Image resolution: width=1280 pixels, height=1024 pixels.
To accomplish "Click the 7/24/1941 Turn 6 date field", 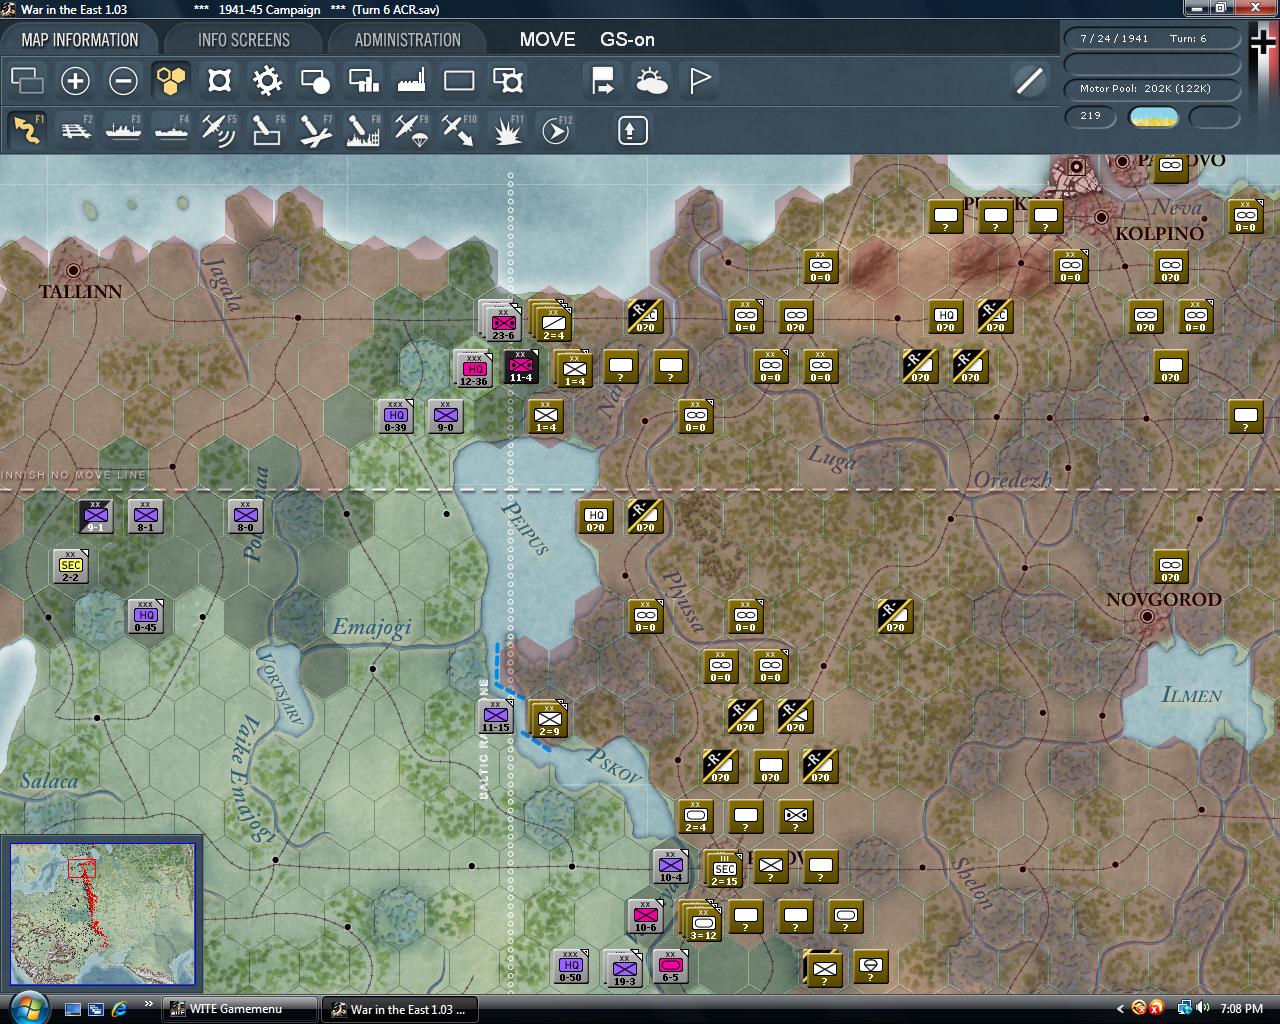I will [x=1152, y=39].
